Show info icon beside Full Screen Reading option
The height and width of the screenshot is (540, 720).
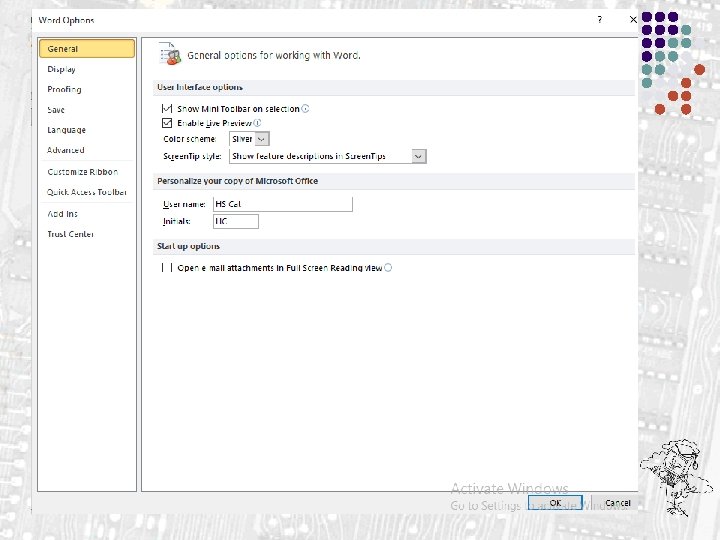[388, 268]
